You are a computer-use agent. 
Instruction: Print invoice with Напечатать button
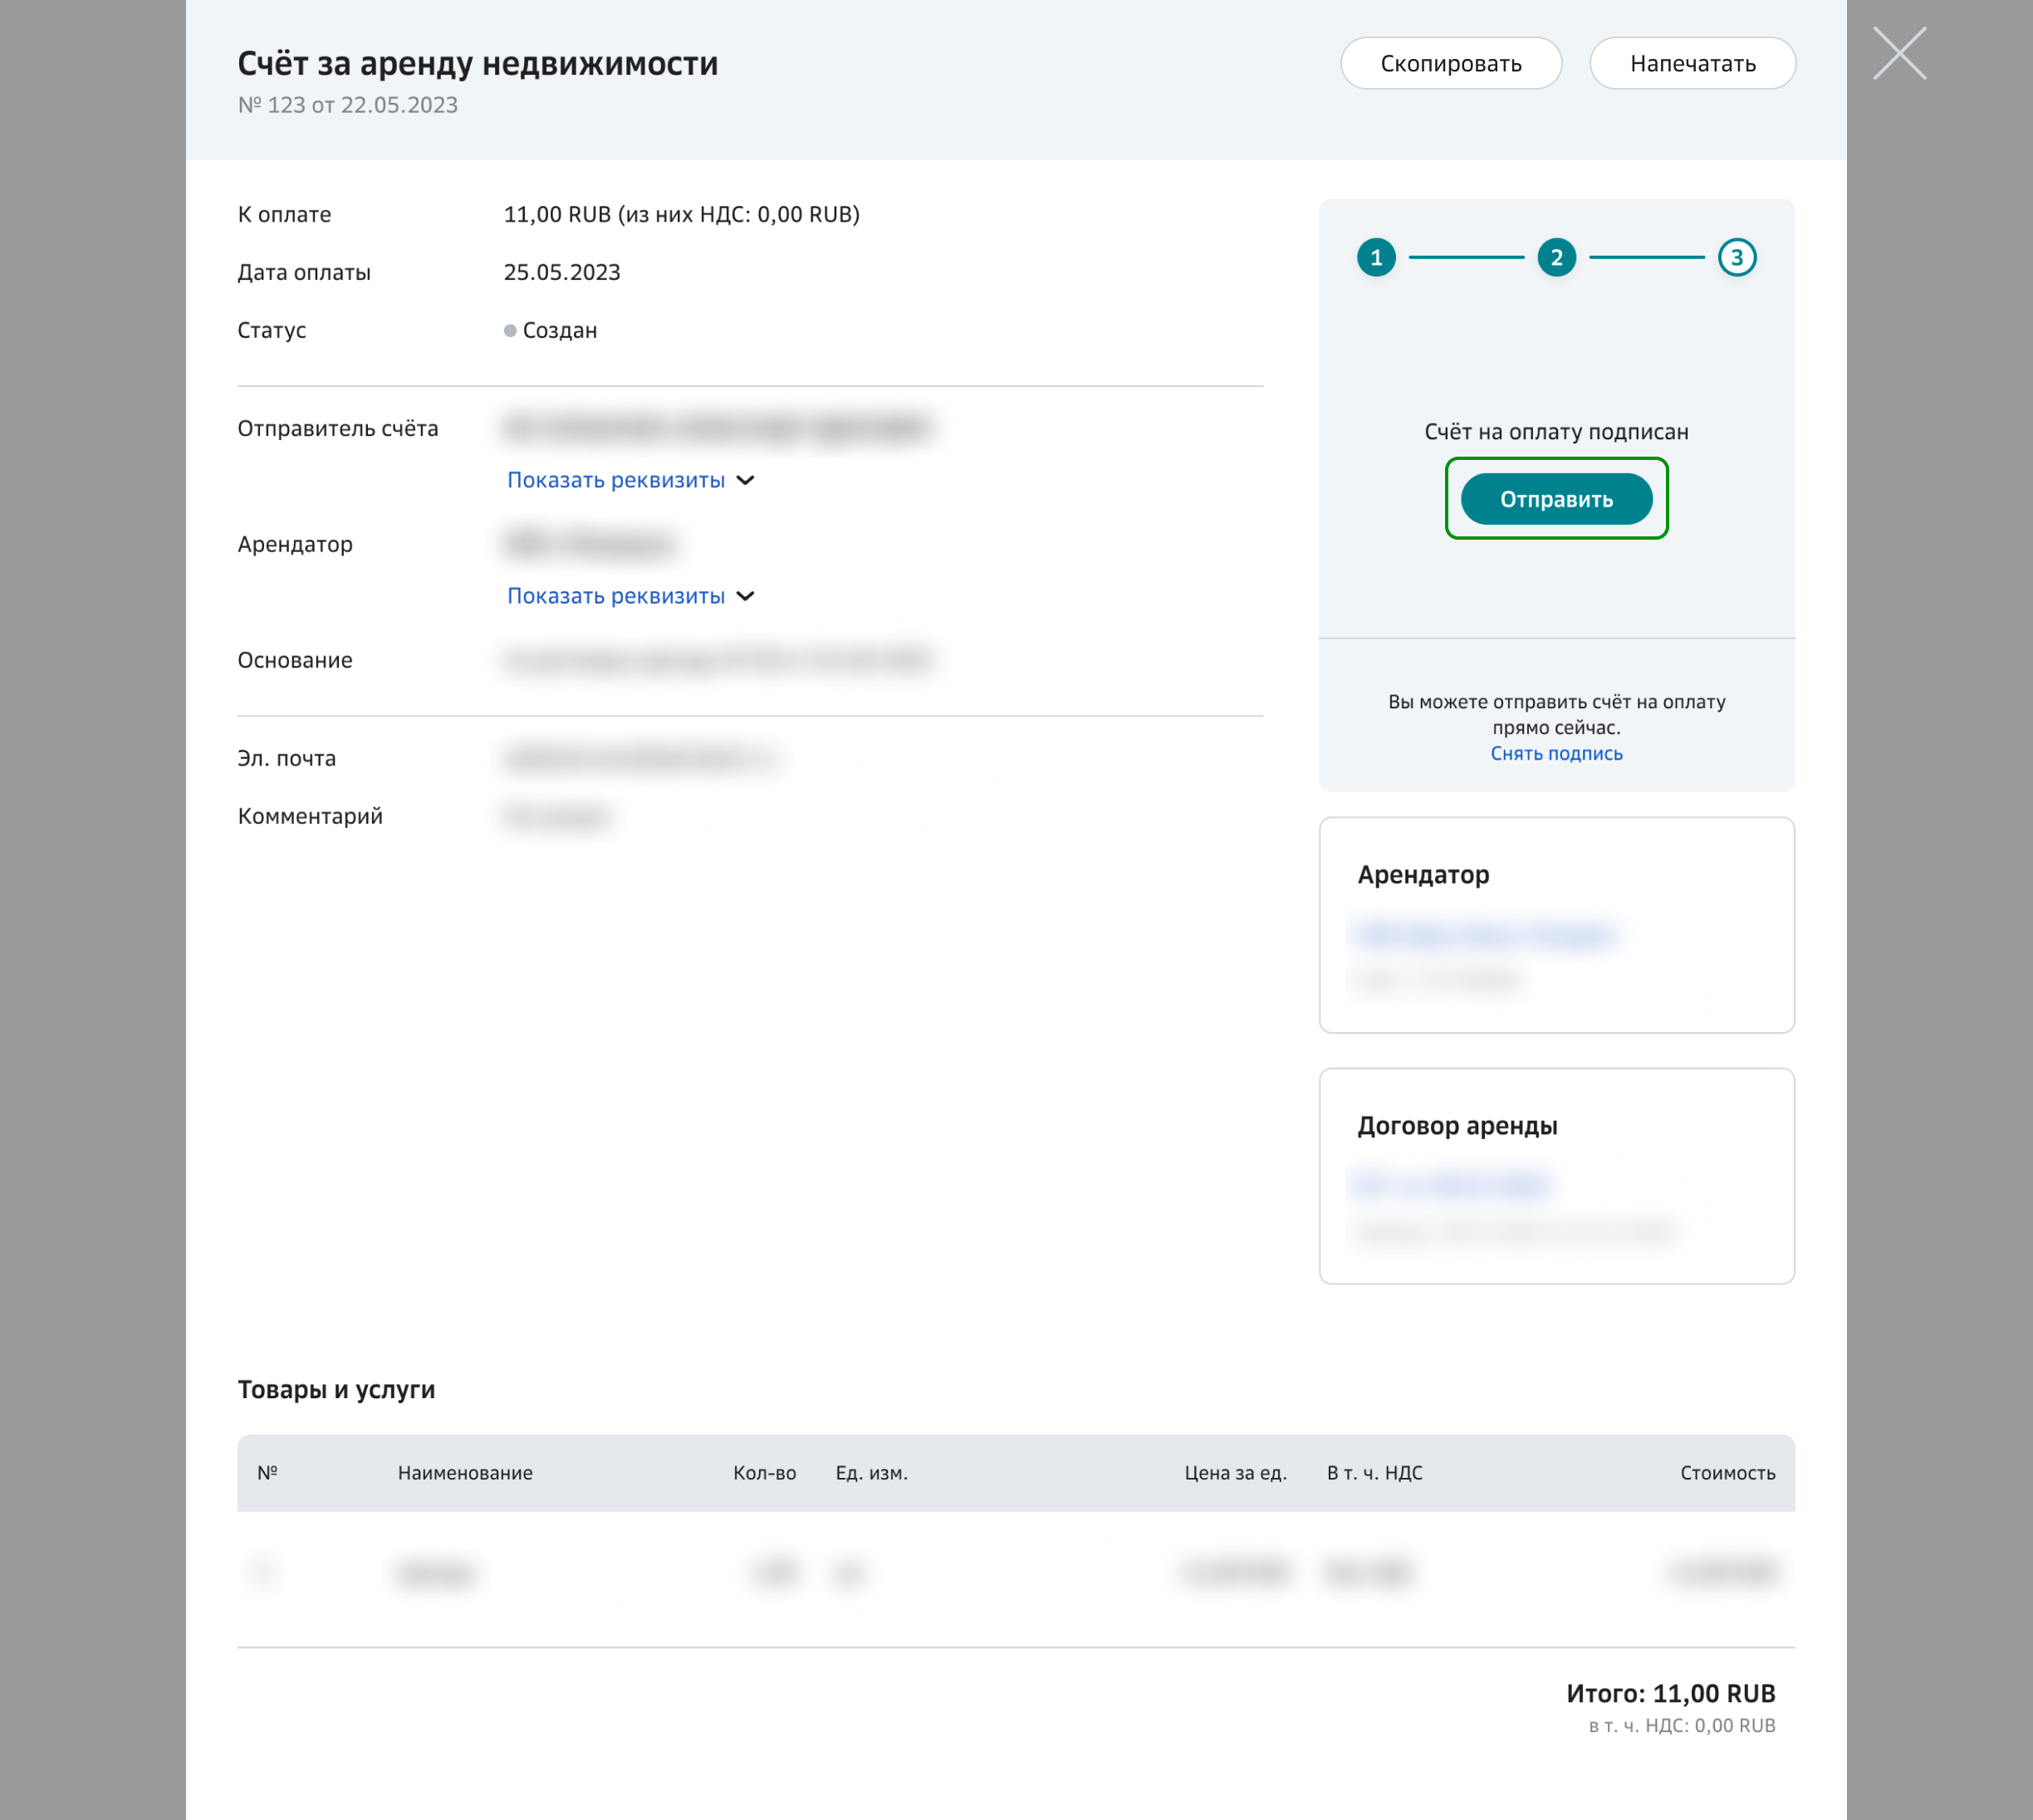click(1692, 64)
